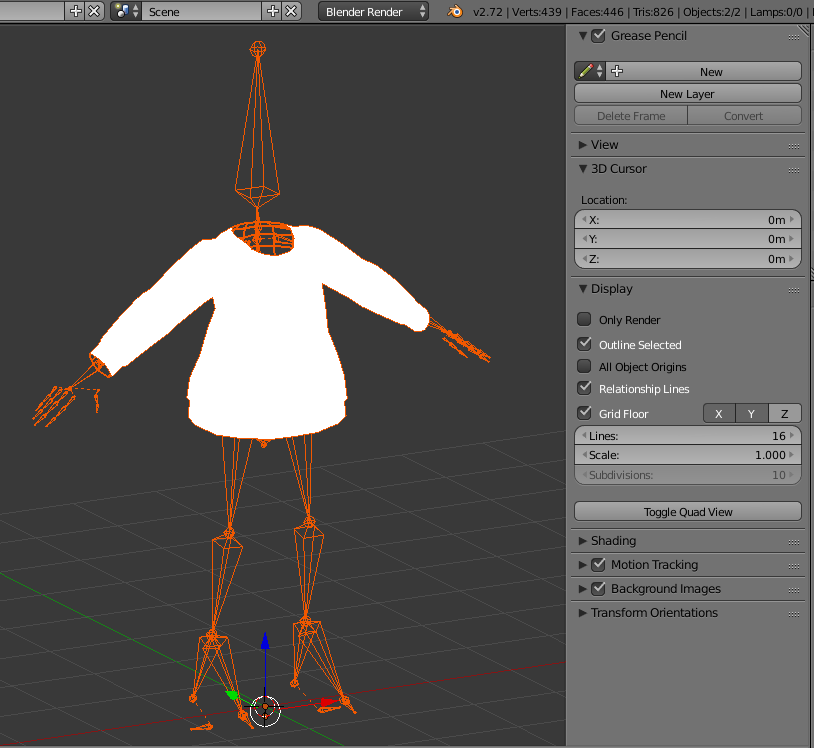Click the green Y axis arrow of the manipulator
The width and height of the screenshot is (814, 748).
[232, 695]
